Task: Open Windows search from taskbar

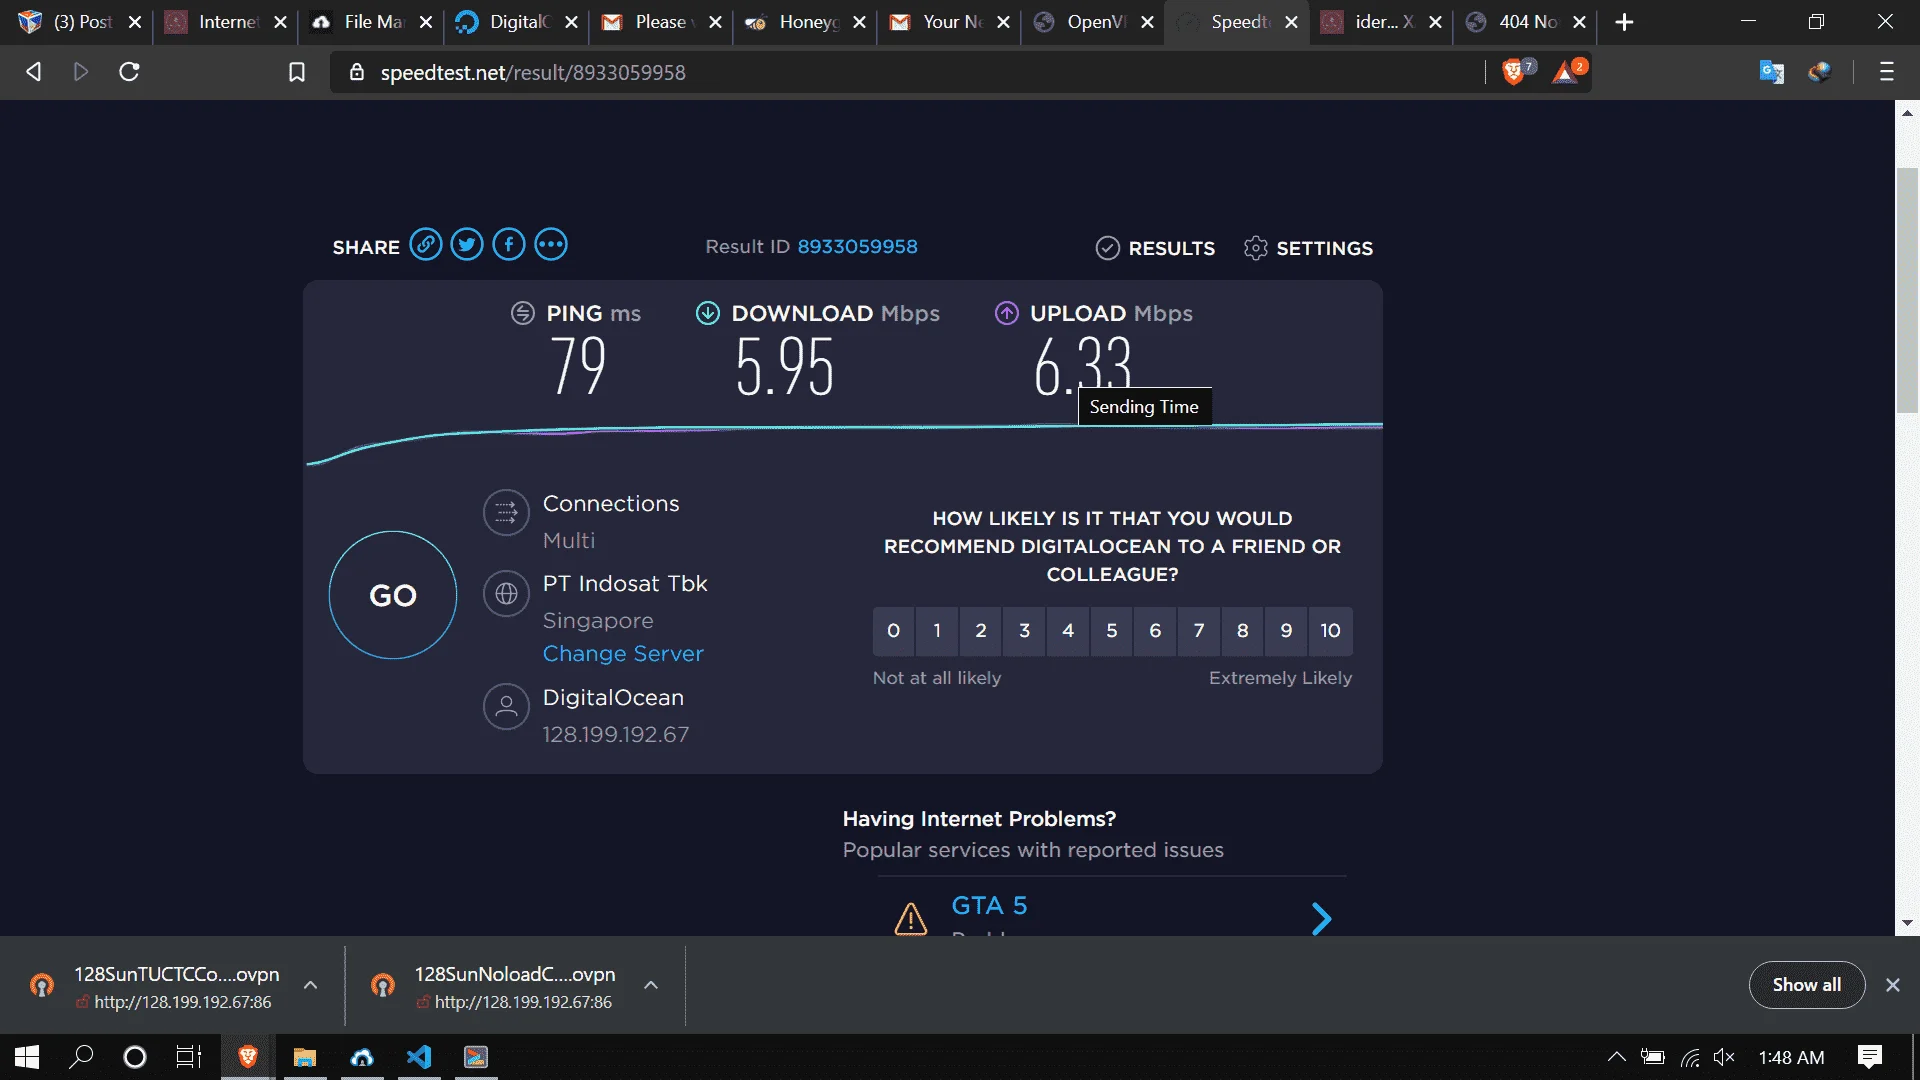Action: point(81,1057)
